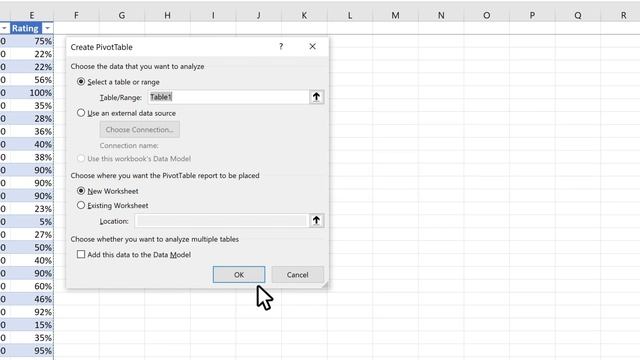Image resolution: width=640 pixels, height=360 pixels.
Task: Select the cell showing 50%
Action: pyautogui.click(x=31, y=247)
